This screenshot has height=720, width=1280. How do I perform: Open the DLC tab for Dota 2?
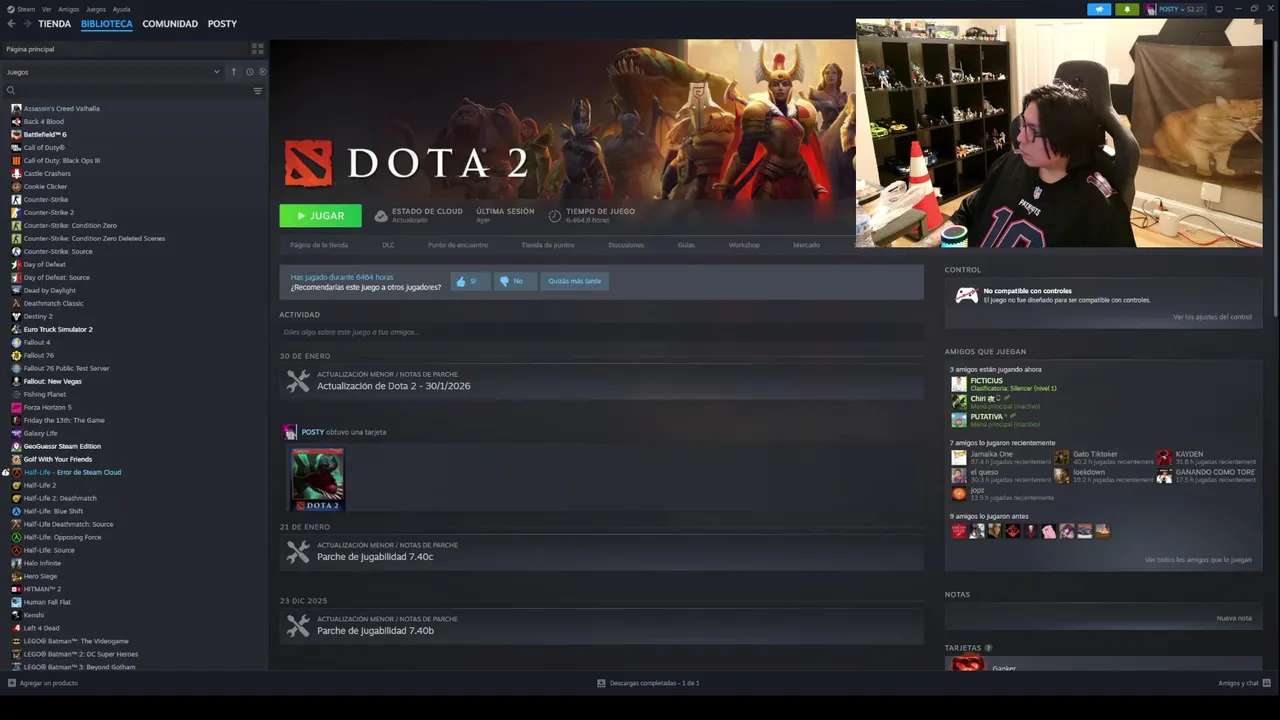tap(388, 245)
